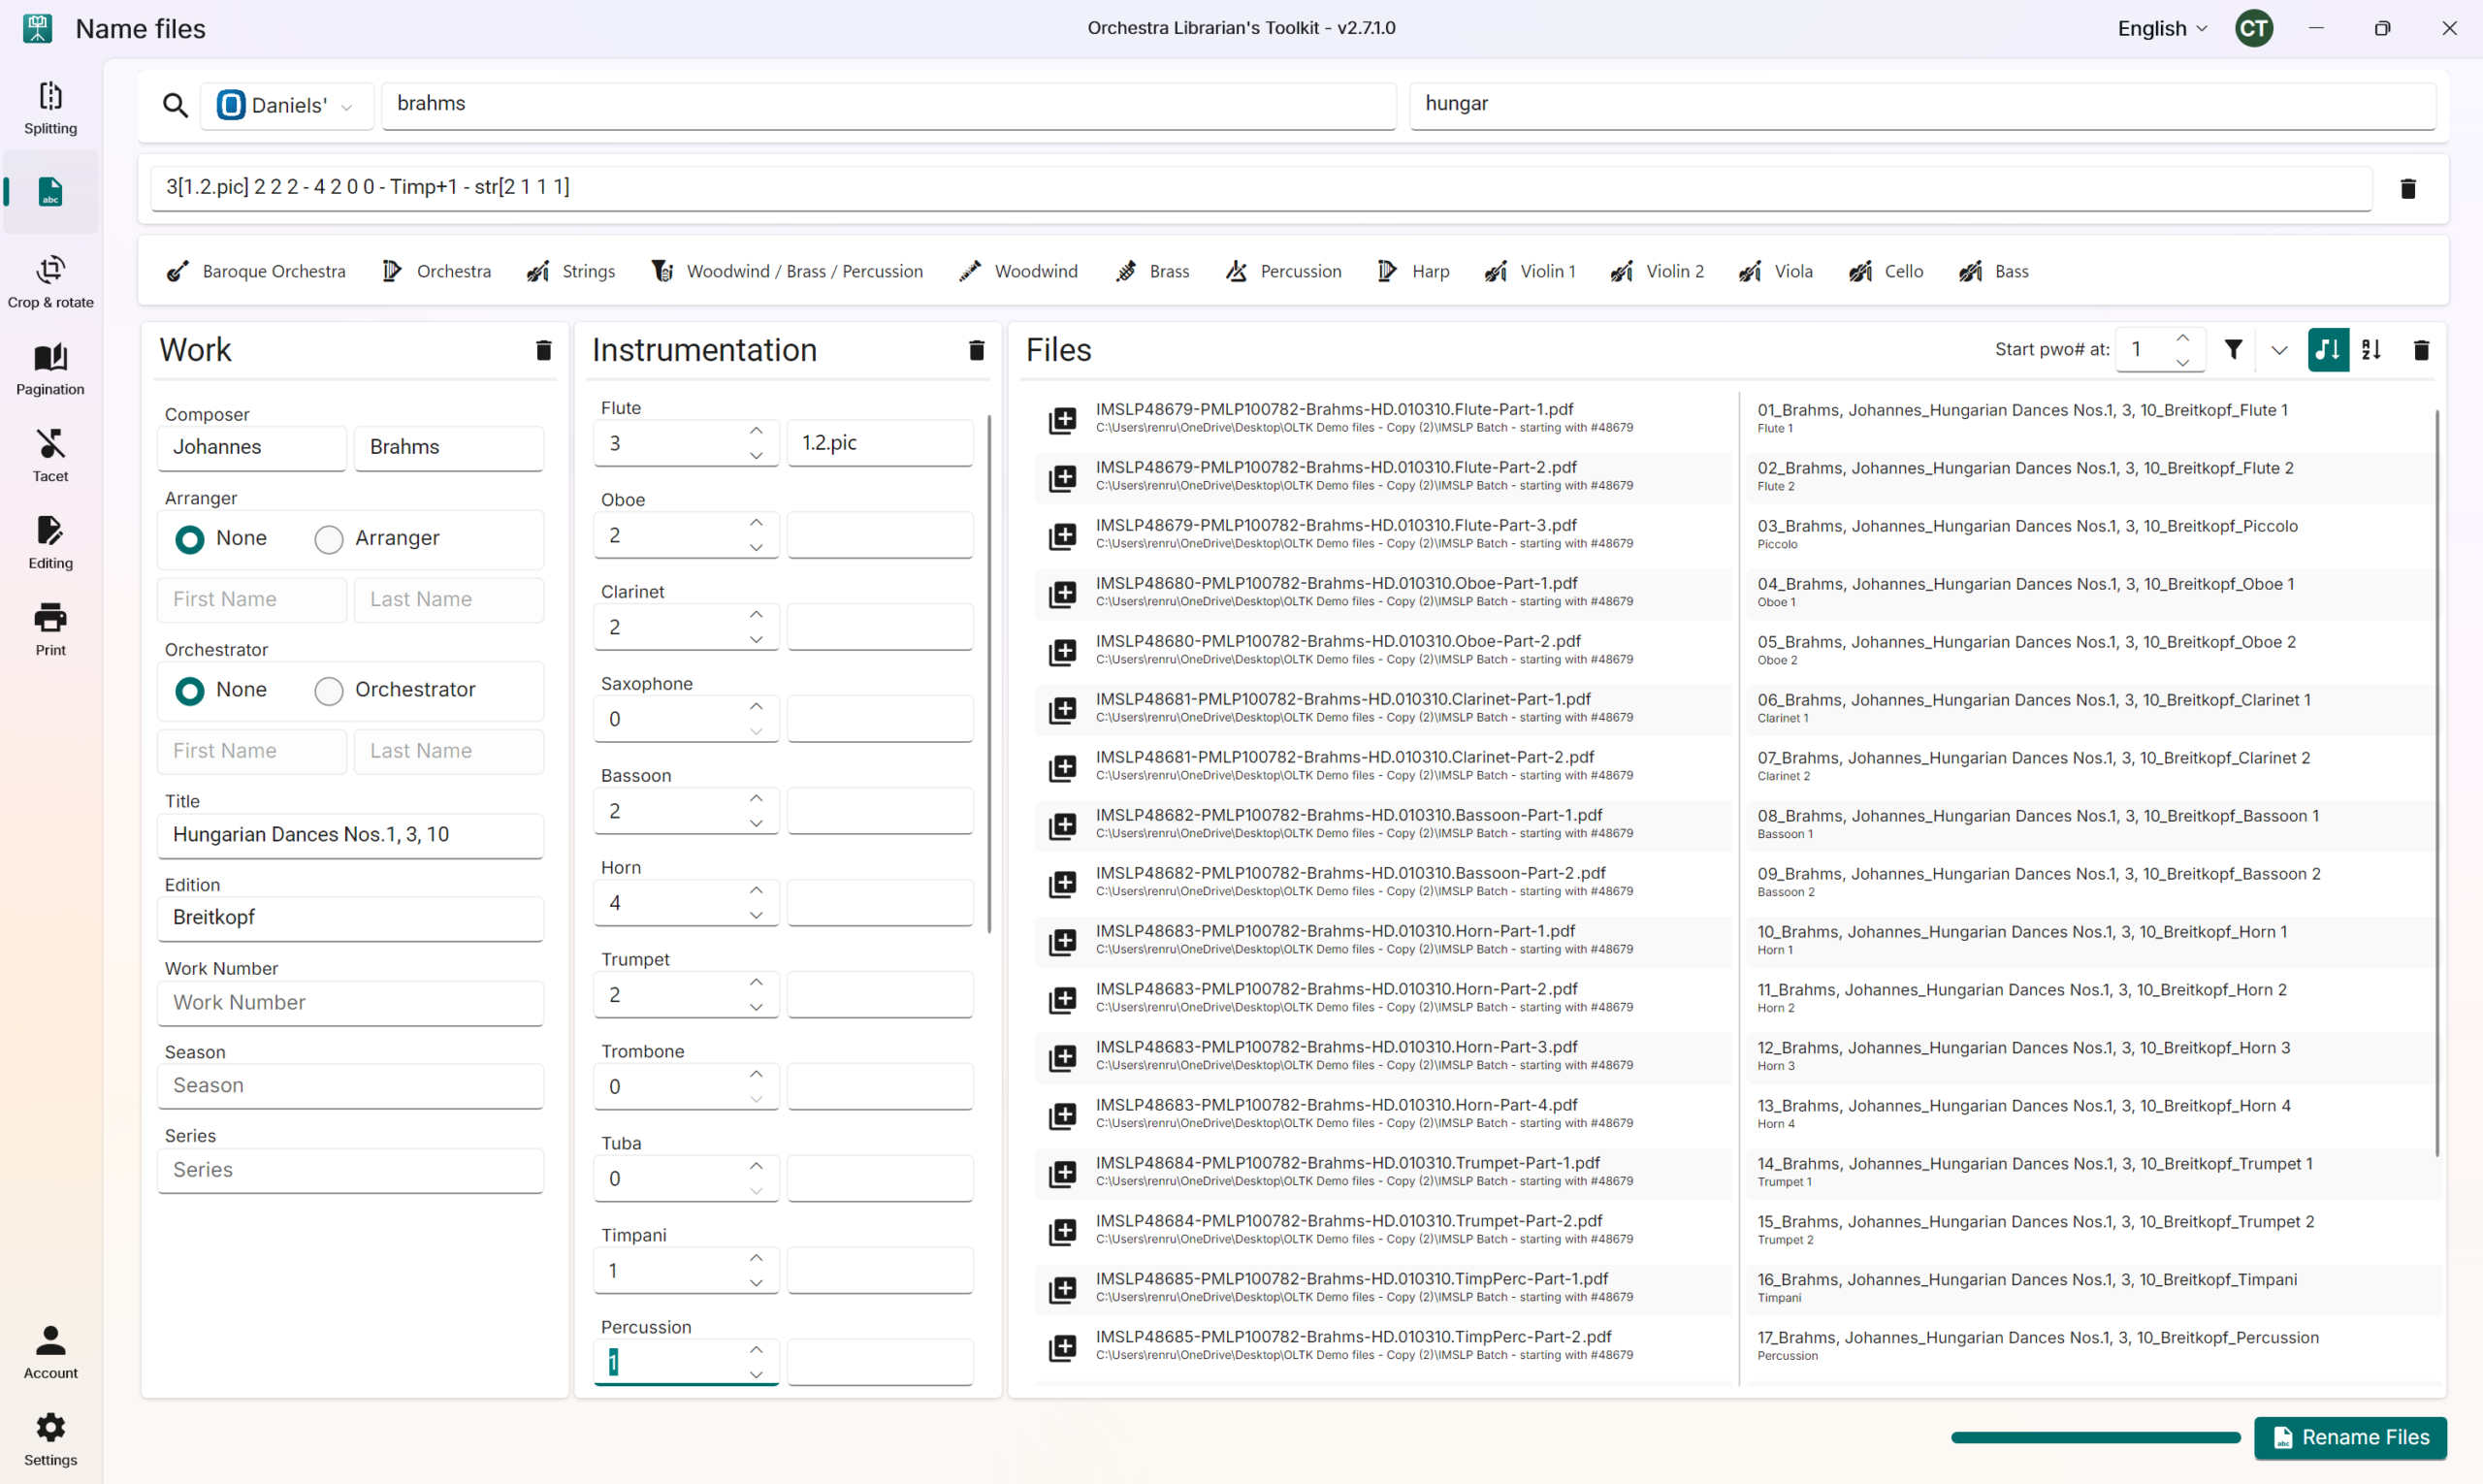Apply Woodwind / Brass / Percussion preset

click(x=787, y=271)
